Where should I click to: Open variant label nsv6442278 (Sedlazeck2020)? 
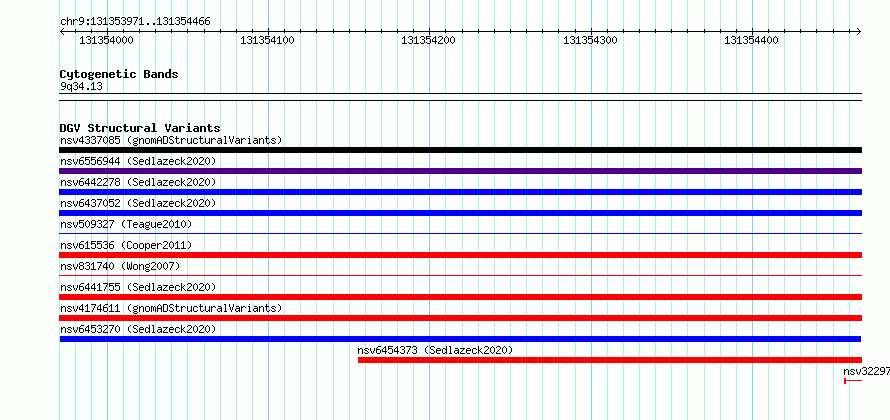point(138,182)
